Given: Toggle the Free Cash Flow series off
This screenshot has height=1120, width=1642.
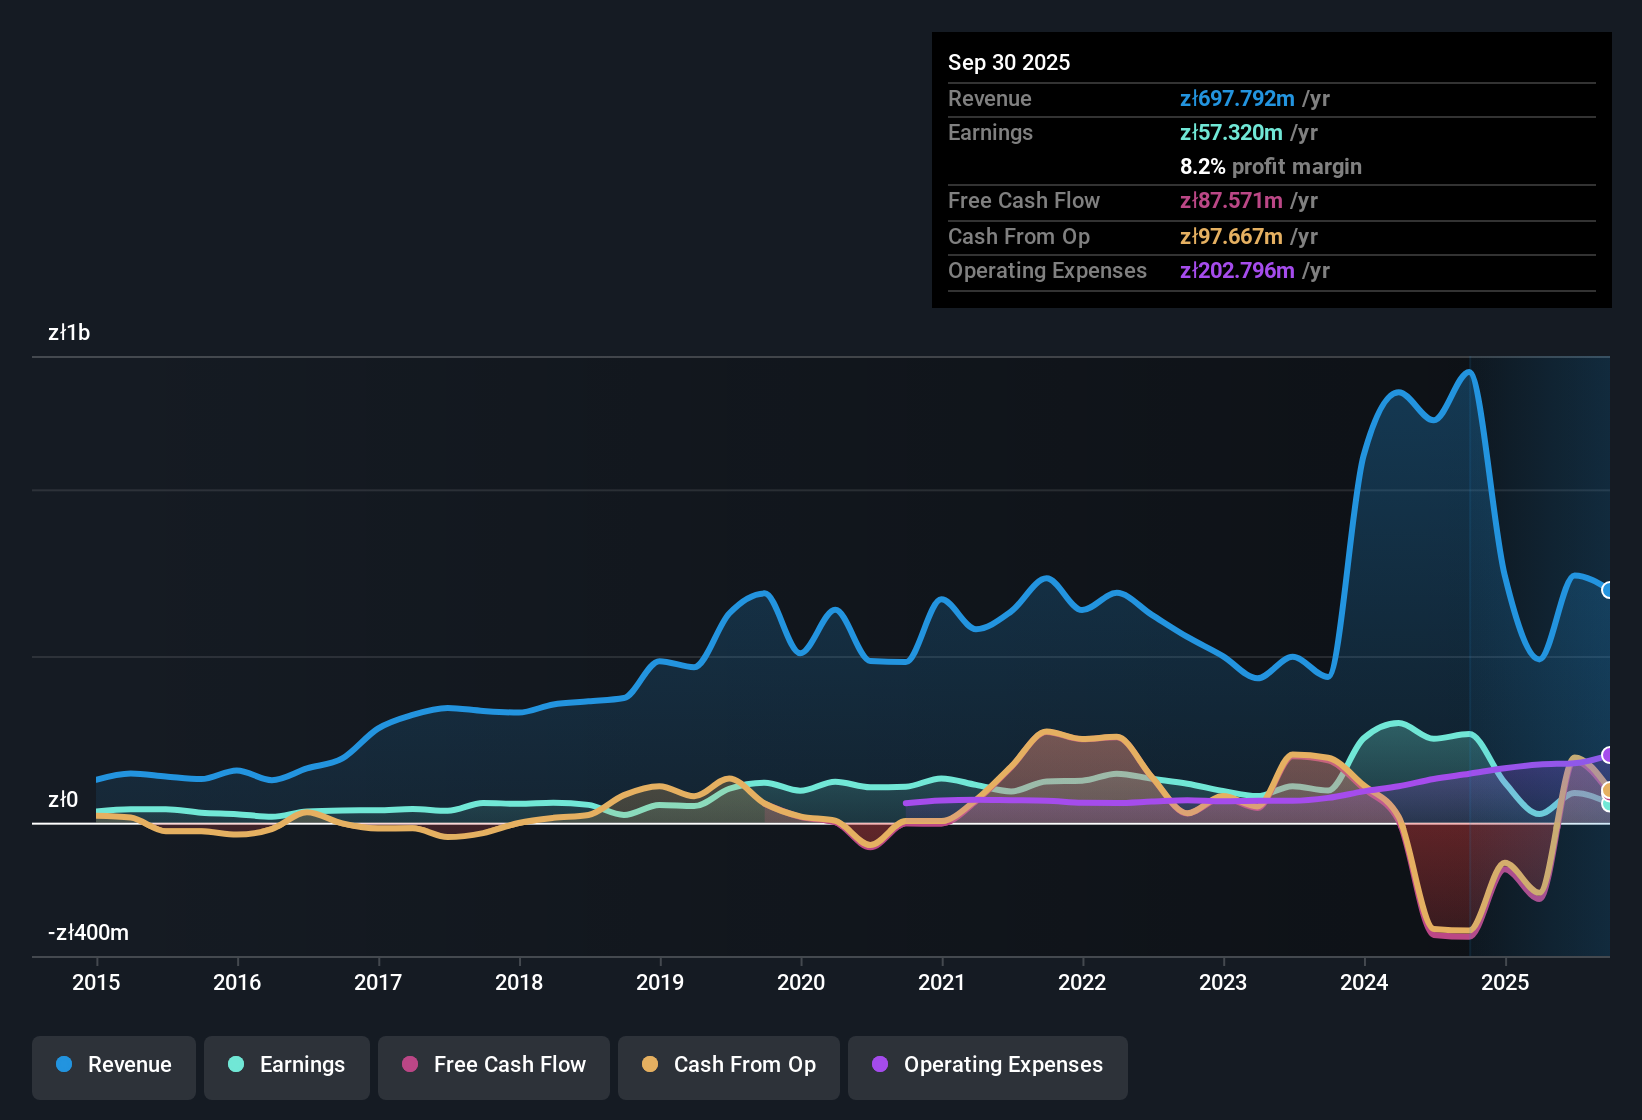Looking at the screenshot, I should 493,1065.
